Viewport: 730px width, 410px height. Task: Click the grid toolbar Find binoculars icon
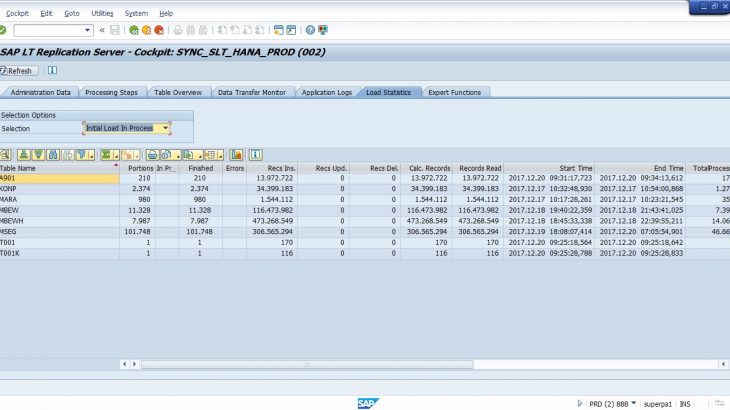pyautogui.click(x=53, y=155)
